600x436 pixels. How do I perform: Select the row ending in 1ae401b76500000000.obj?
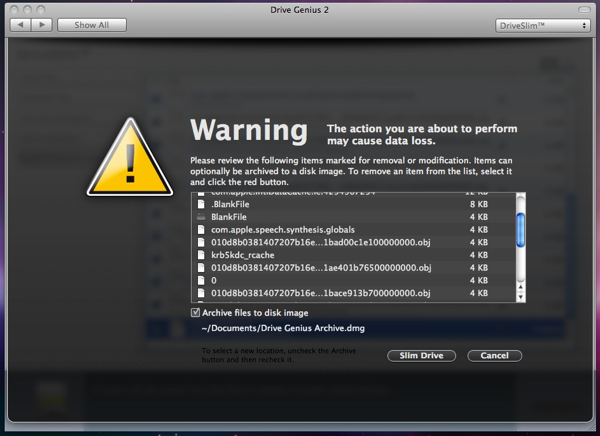[320, 268]
